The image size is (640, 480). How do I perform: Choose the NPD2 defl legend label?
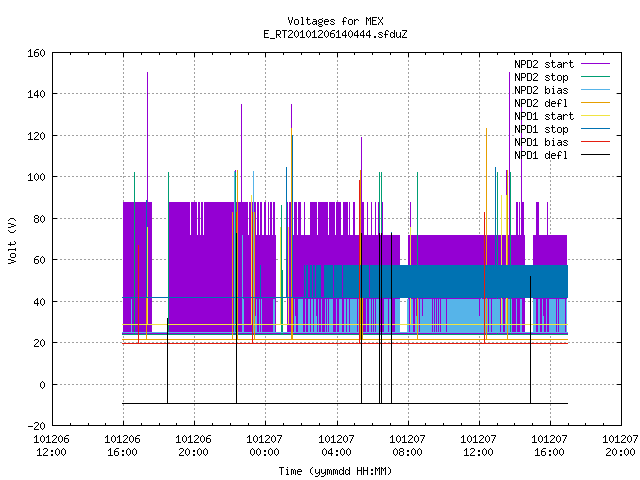tap(541, 103)
